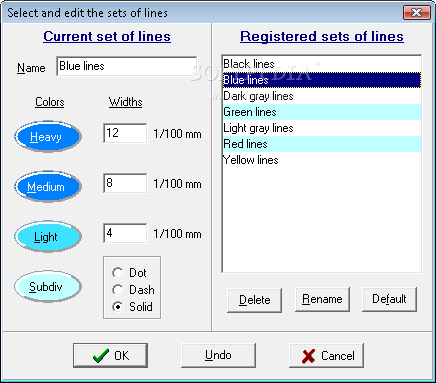This screenshot has width=436, height=383.
Task: Pick Green lines in the list
Action: pos(322,112)
